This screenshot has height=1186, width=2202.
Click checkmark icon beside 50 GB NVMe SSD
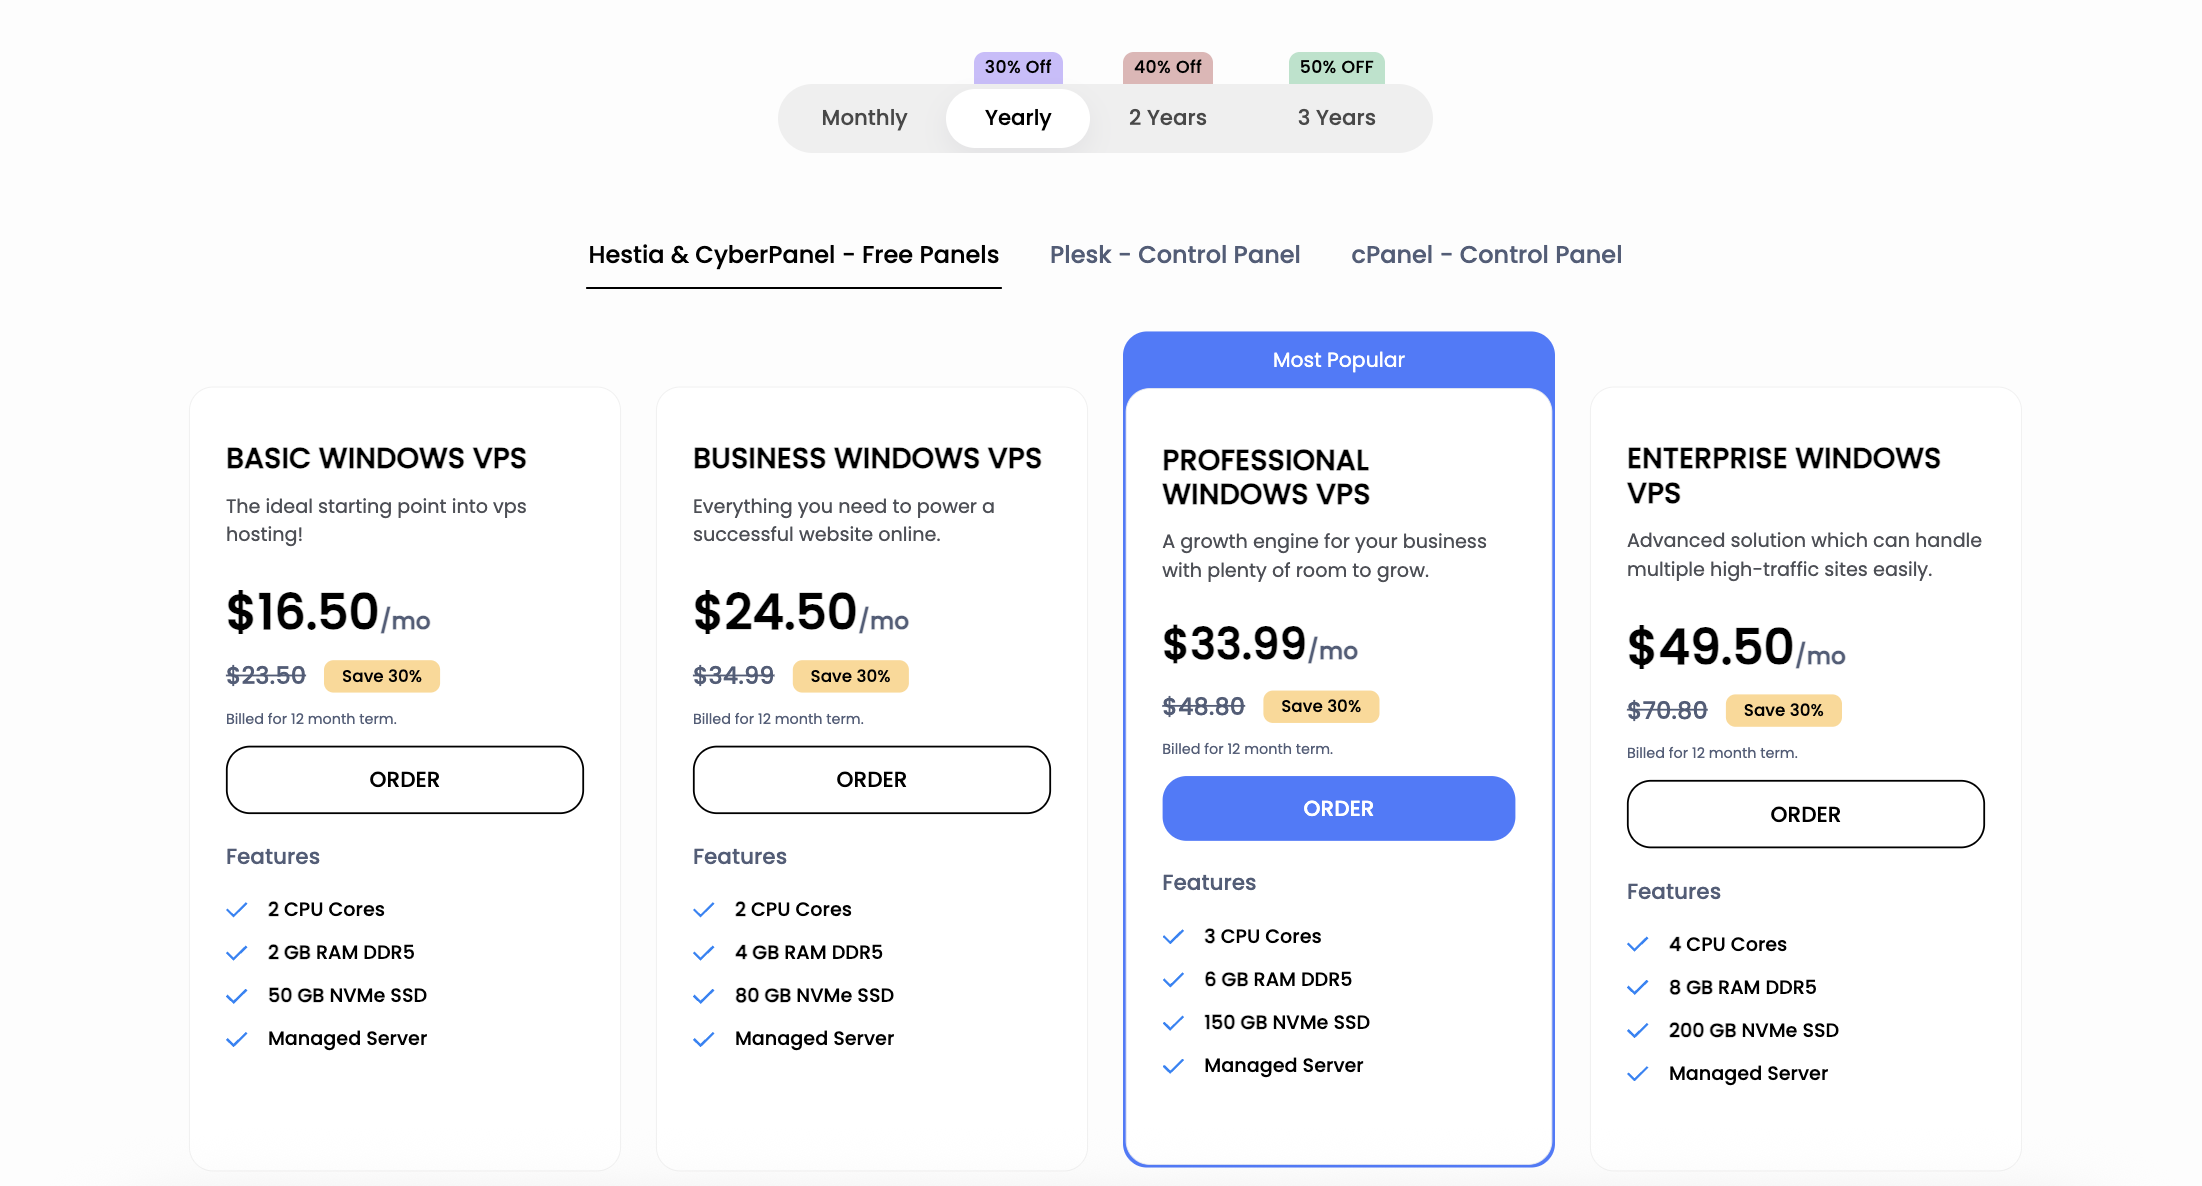click(x=237, y=996)
